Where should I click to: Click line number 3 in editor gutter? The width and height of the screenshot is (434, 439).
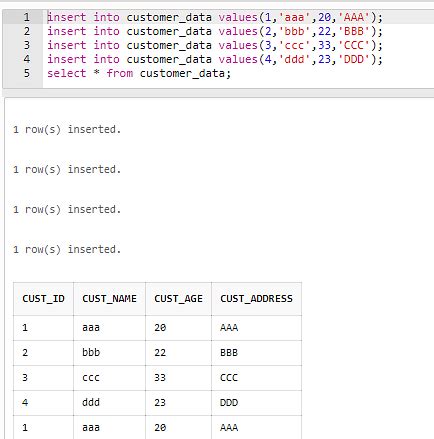click(27, 45)
